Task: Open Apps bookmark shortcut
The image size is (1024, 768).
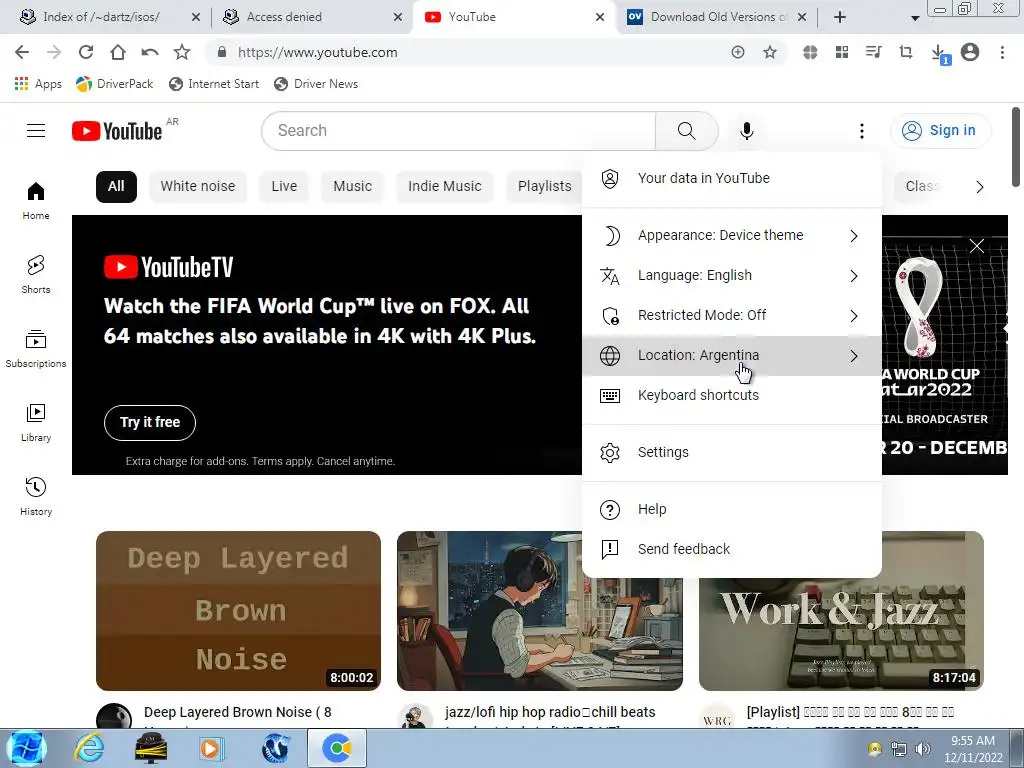Action: pos(38,84)
